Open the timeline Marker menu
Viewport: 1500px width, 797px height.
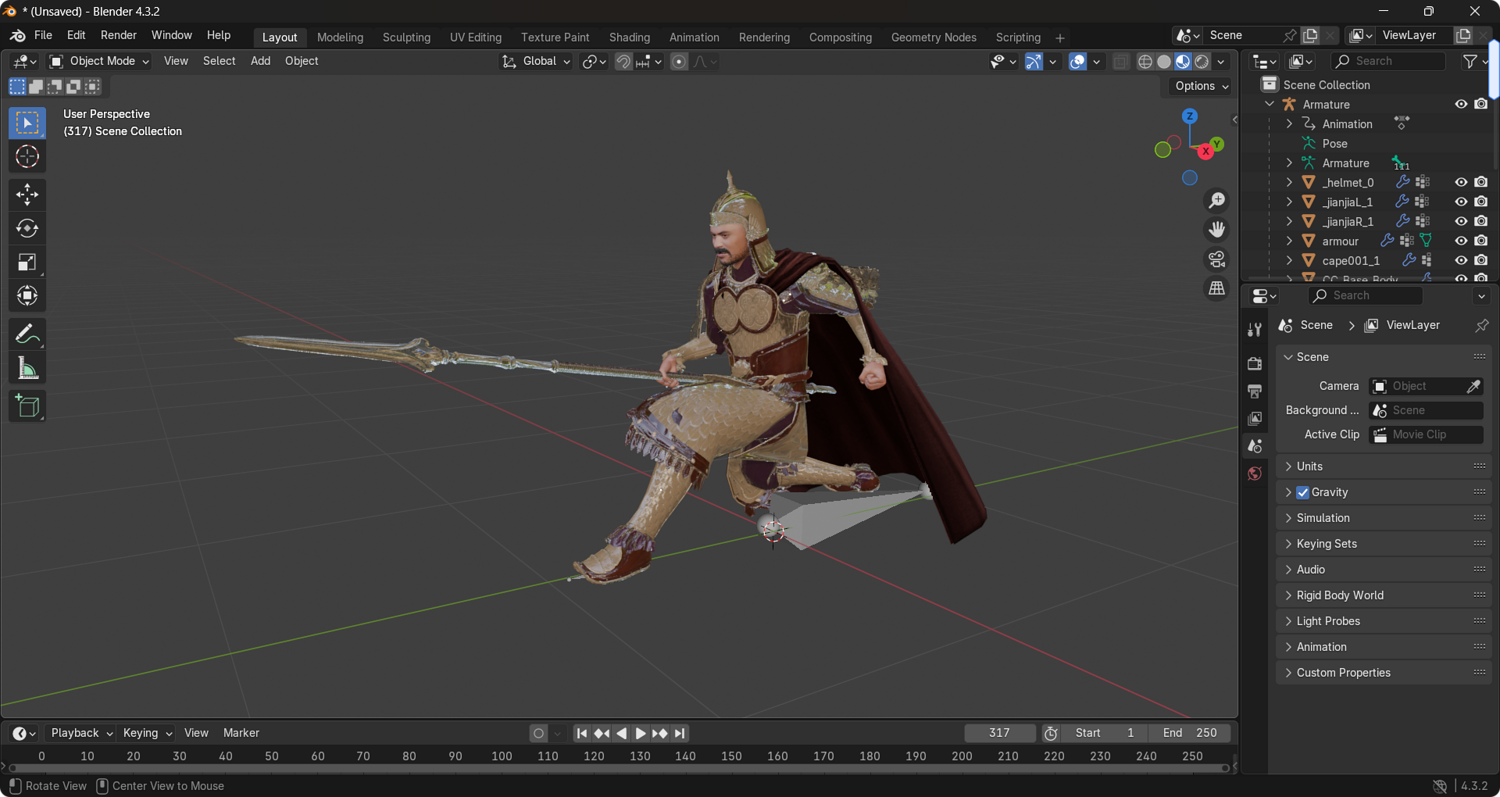pyautogui.click(x=241, y=733)
